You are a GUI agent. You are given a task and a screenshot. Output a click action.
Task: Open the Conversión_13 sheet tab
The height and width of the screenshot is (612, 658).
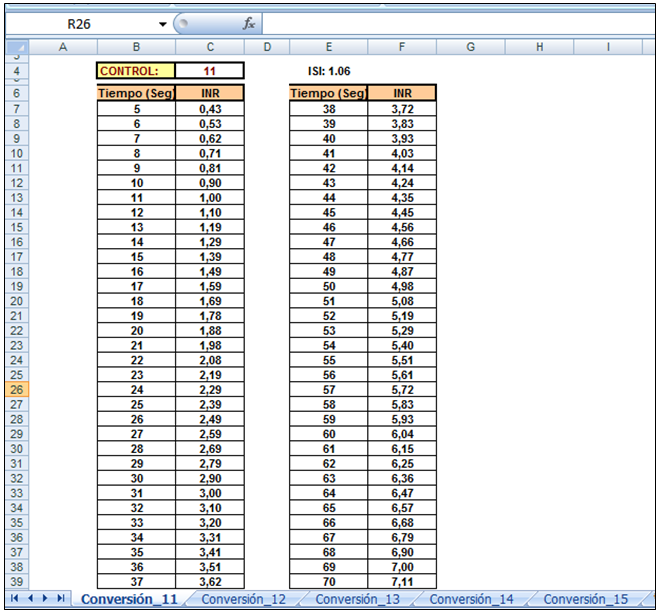[358, 599]
